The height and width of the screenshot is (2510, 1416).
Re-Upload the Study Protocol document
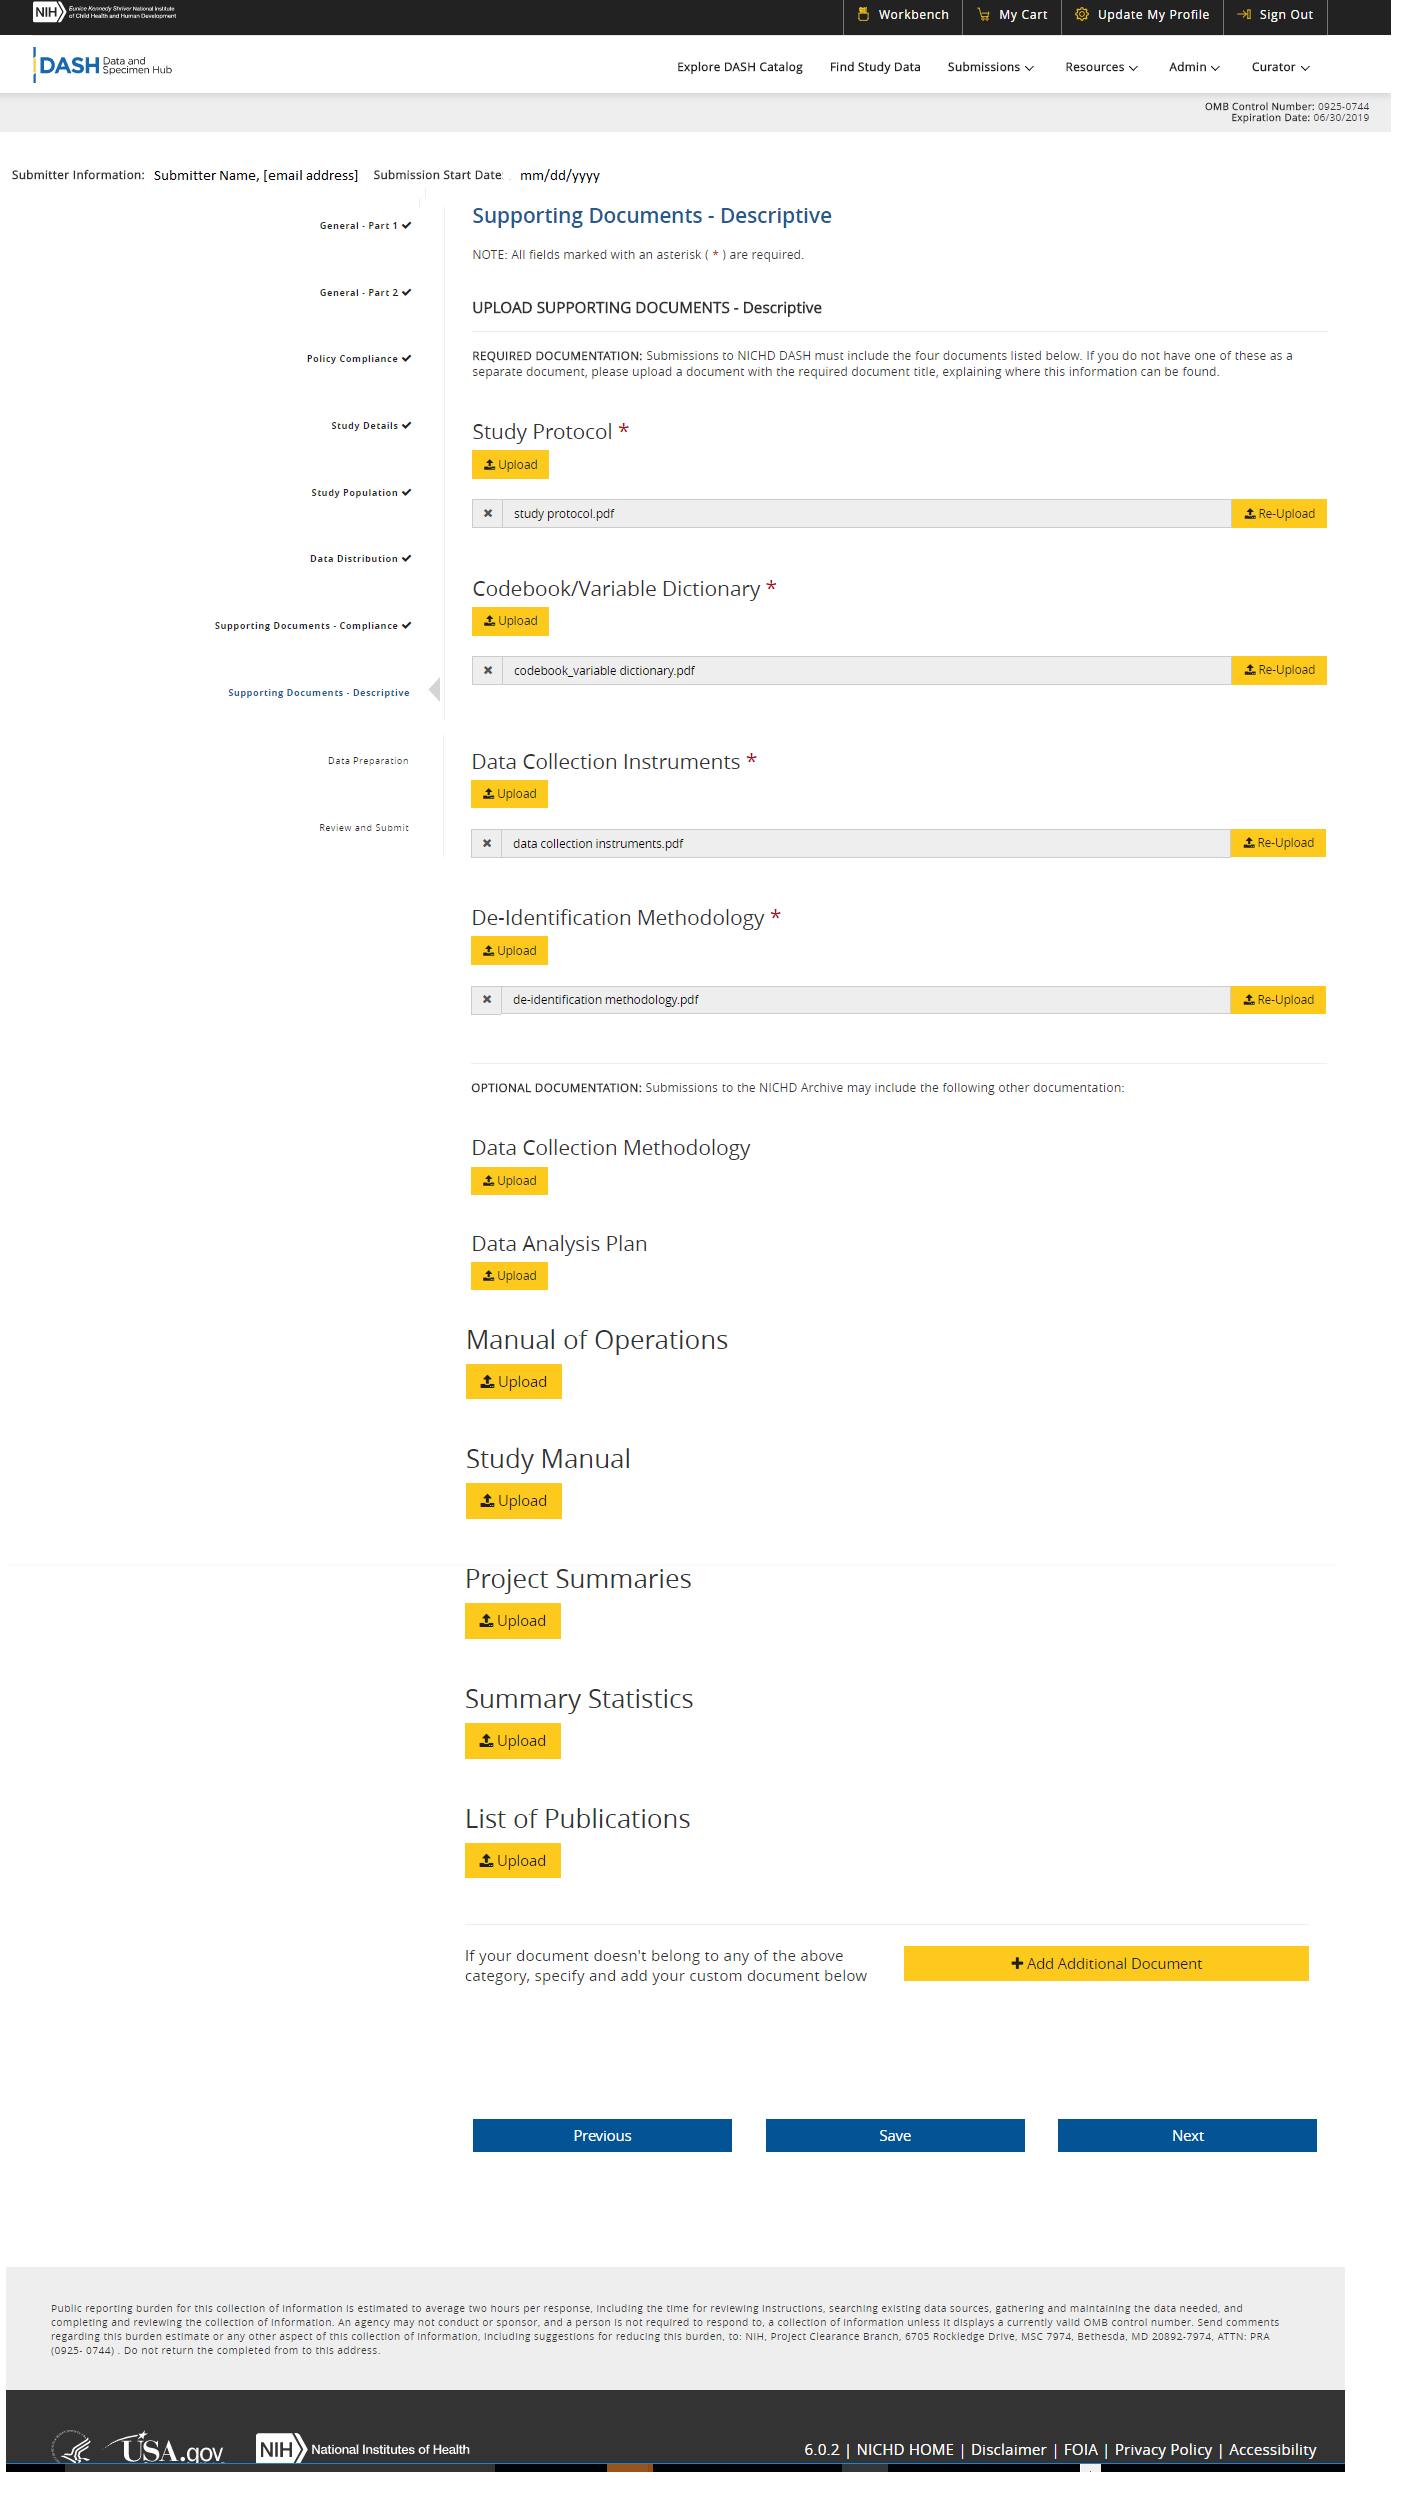pyautogui.click(x=1279, y=514)
